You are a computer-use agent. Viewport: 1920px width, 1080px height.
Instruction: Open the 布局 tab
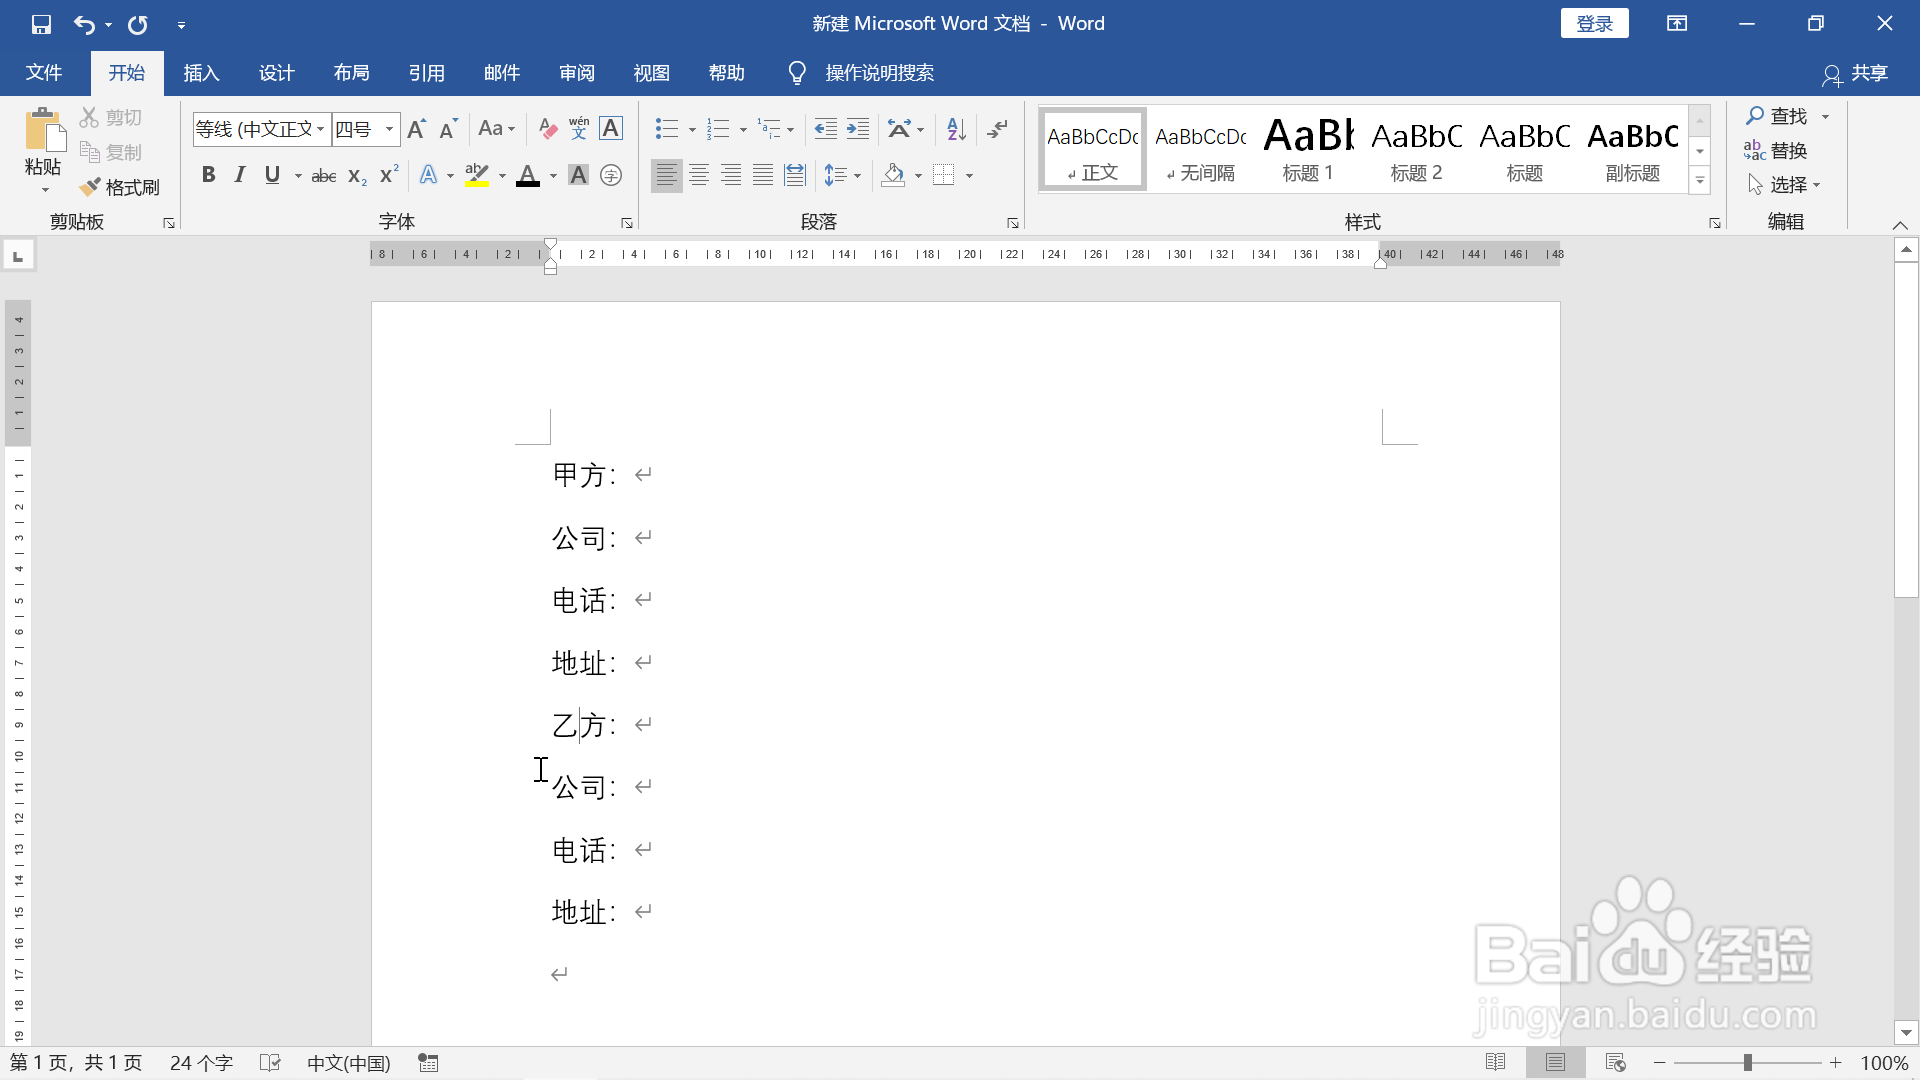point(351,73)
